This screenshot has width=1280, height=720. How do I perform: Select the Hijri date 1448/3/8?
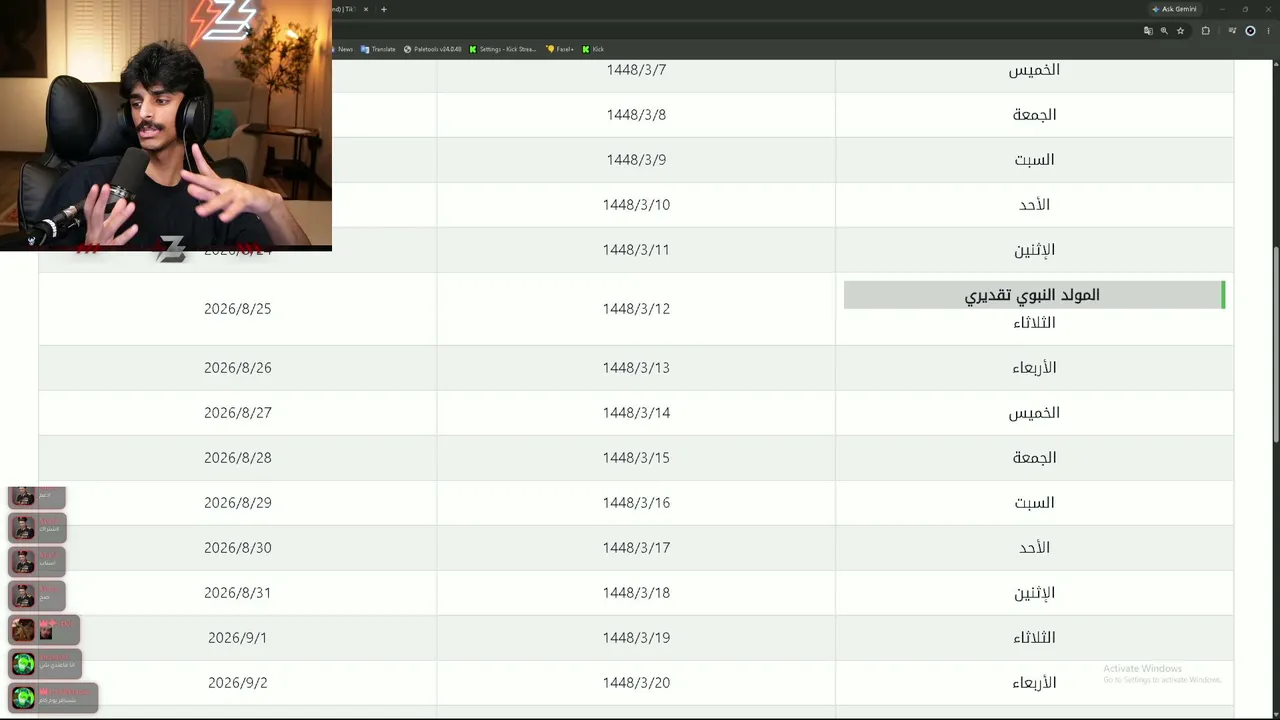[x=636, y=115]
